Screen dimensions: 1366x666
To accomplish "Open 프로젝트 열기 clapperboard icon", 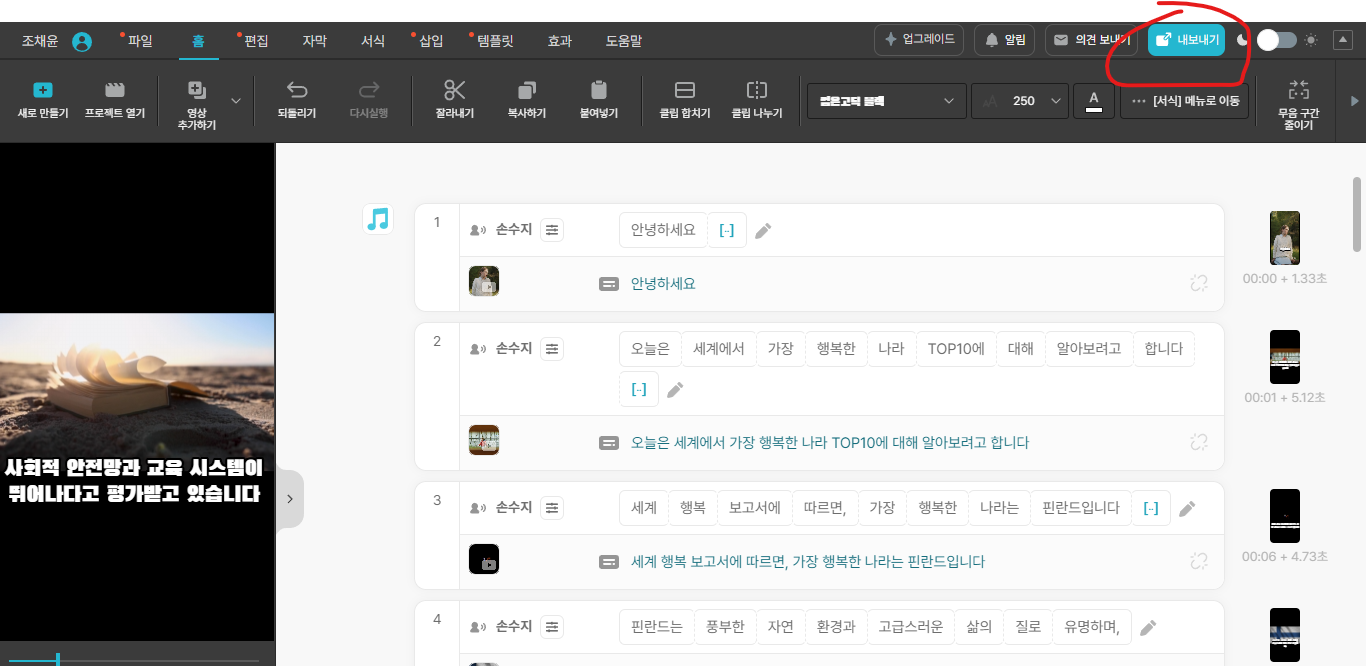I will click(115, 89).
